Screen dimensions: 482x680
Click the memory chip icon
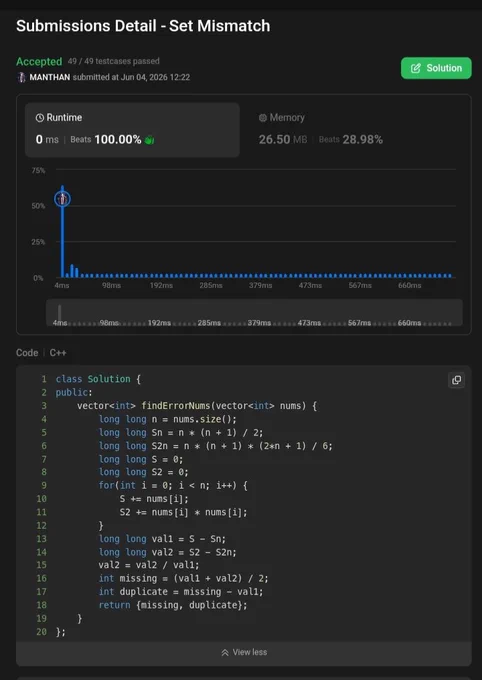click(262, 118)
